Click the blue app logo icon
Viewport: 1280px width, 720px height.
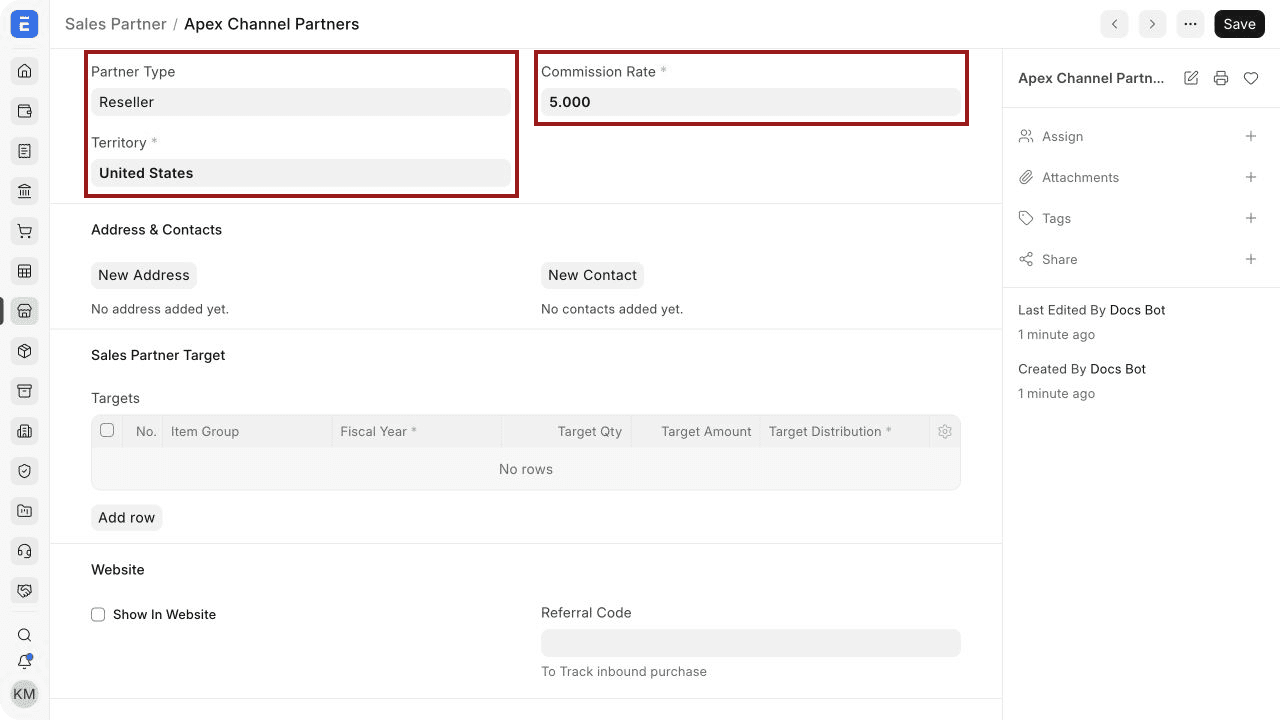click(x=25, y=24)
